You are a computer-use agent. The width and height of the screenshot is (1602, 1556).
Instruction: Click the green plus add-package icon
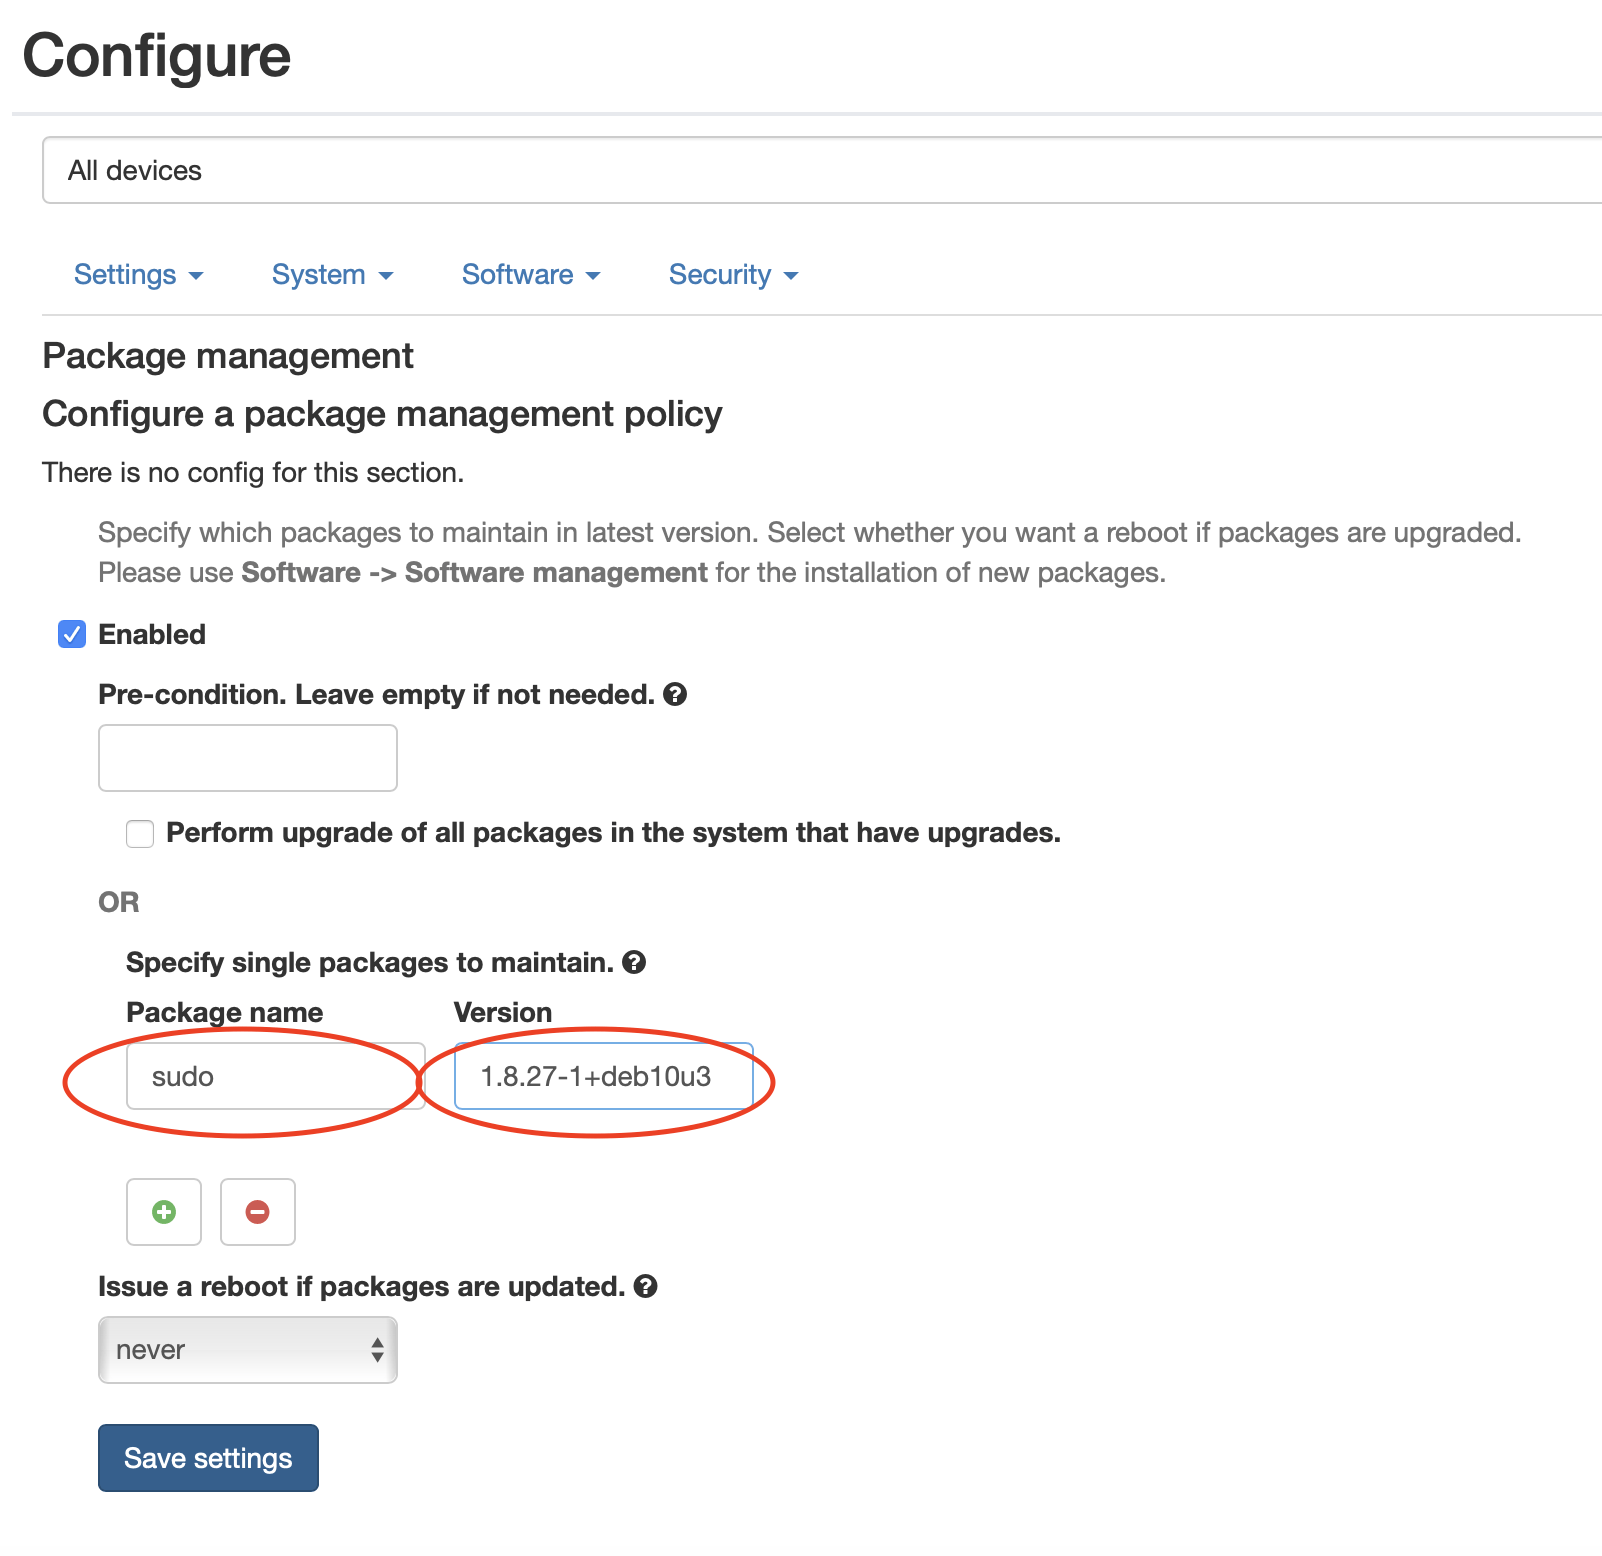tap(164, 1212)
